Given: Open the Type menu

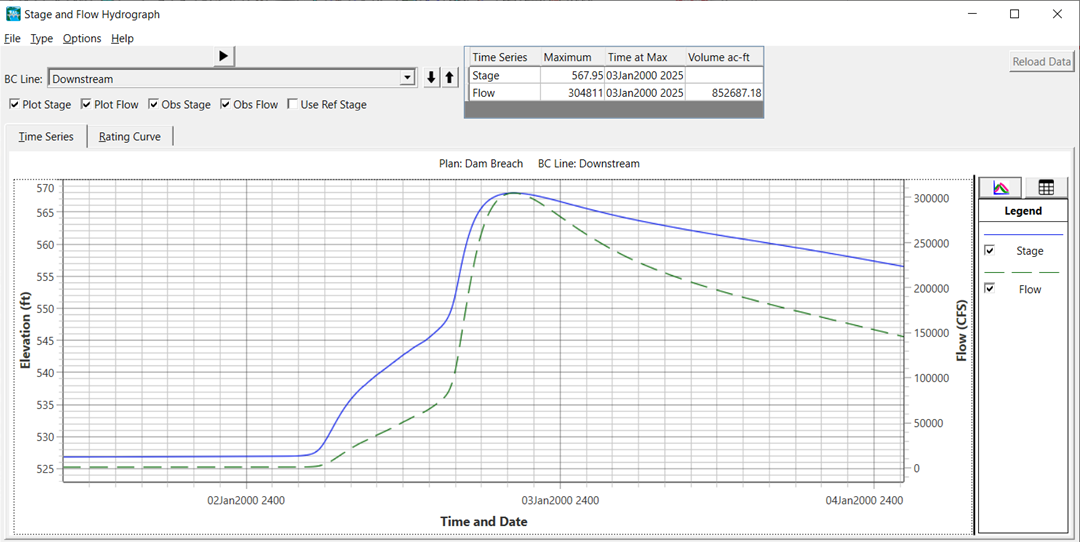Looking at the screenshot, I should (x=41, y=39).
